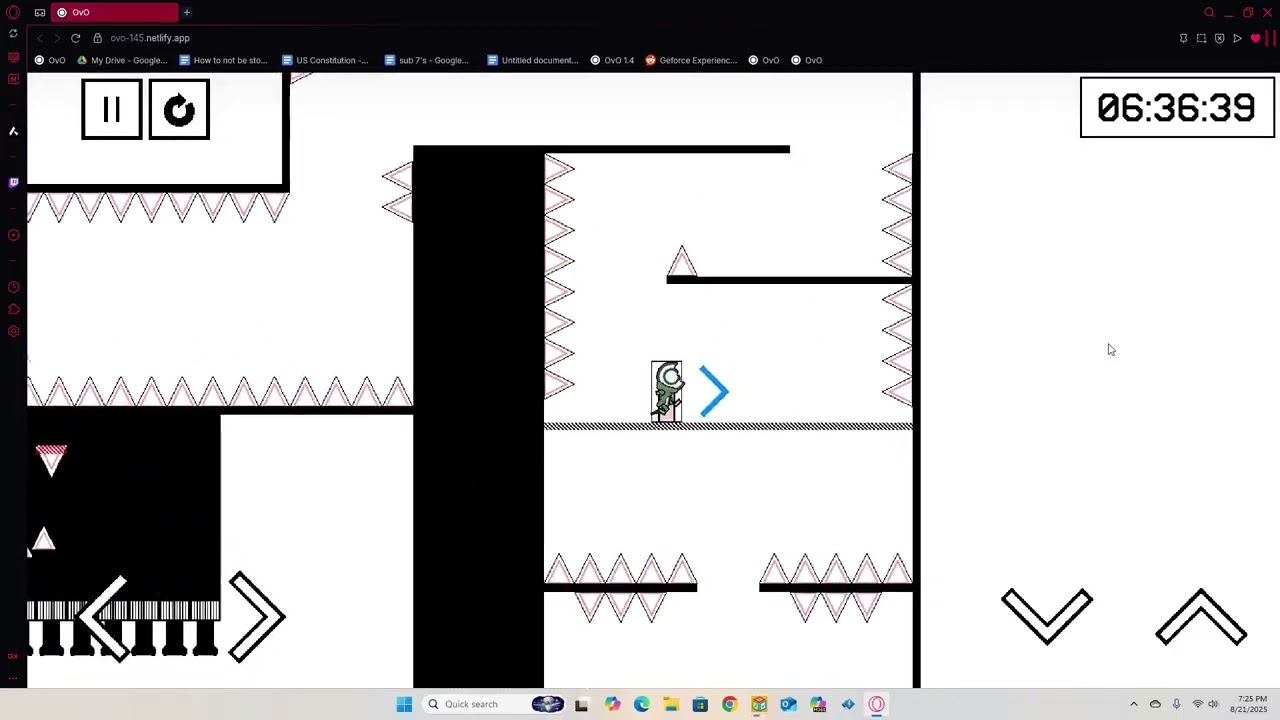Open the sidebar player icon
1280x720 pixels.
(x=13, y=235)
